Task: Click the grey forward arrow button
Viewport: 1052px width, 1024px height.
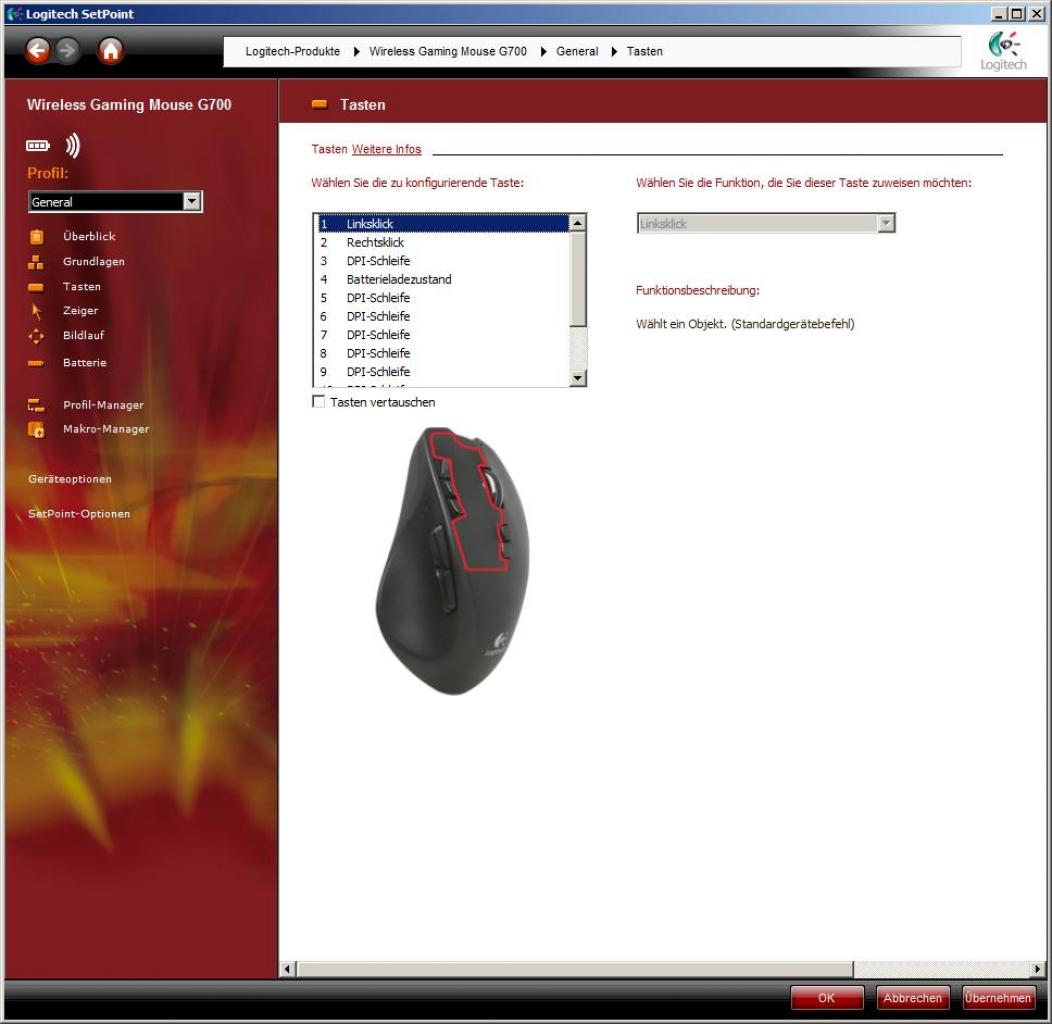Action: point(67,50)
